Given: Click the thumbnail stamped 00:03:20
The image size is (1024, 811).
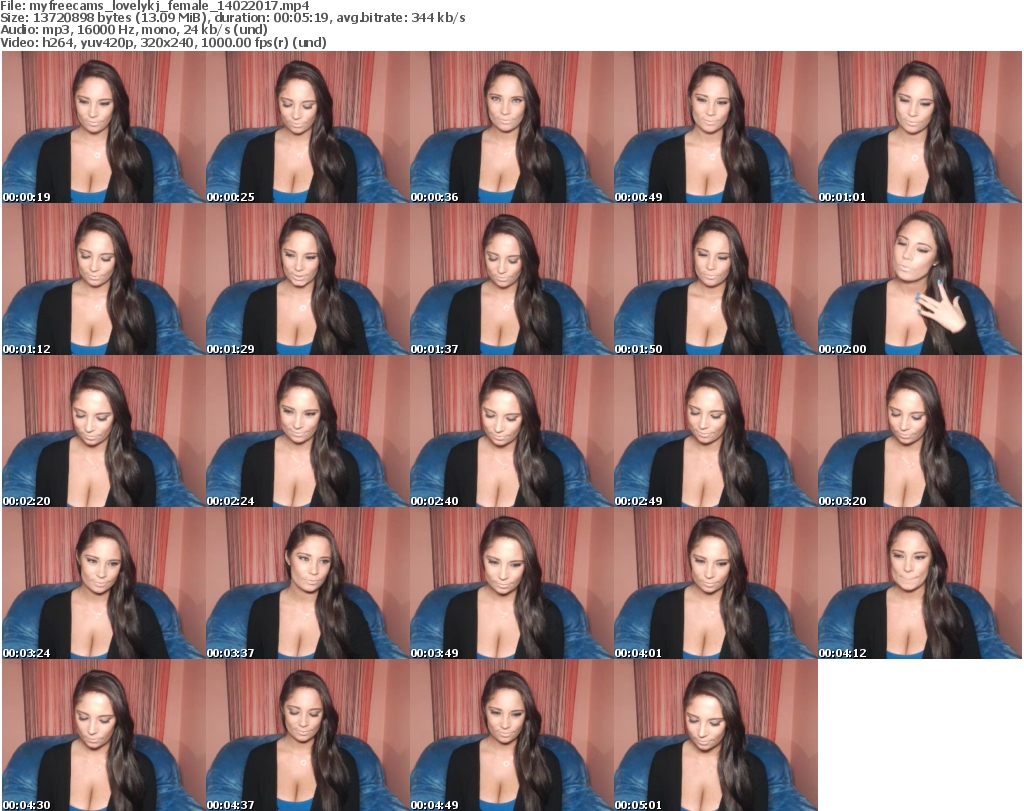Looking at the screenshot, I should point(920,431).
